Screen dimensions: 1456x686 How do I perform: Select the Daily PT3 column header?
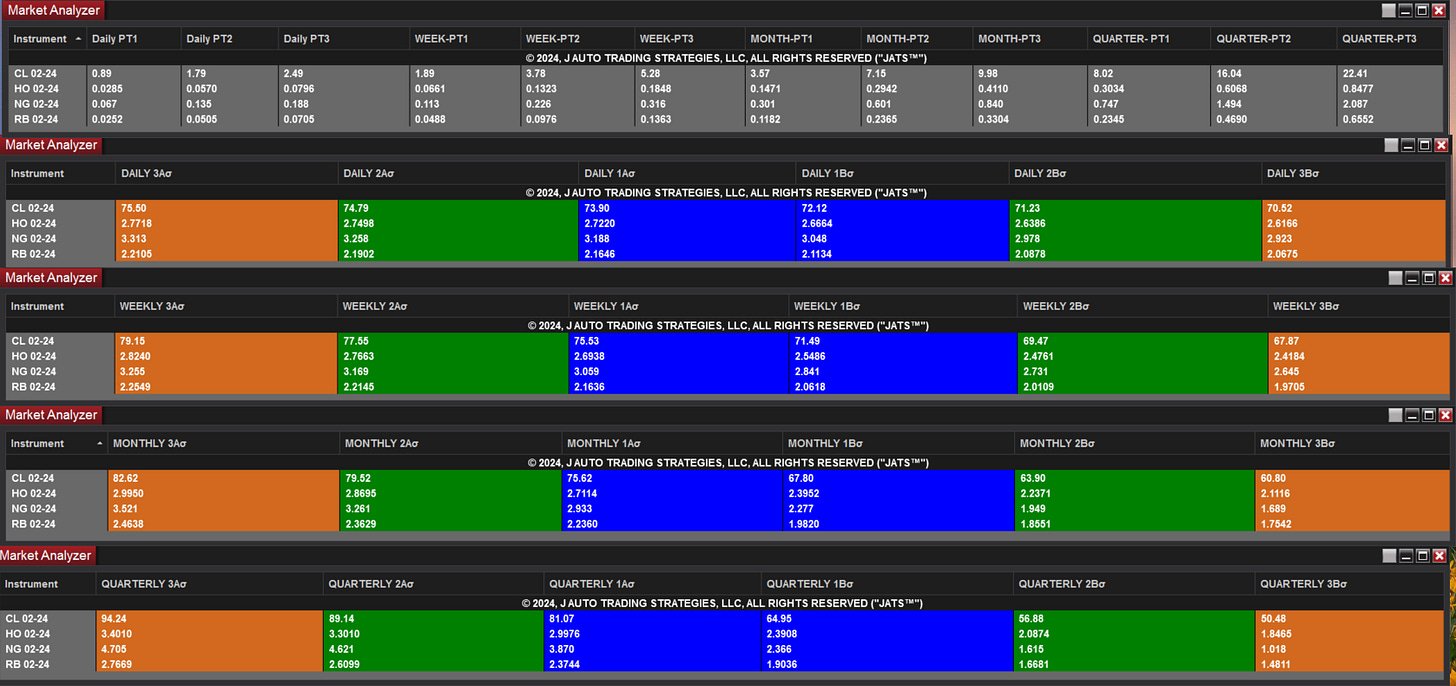pos(344,39)
